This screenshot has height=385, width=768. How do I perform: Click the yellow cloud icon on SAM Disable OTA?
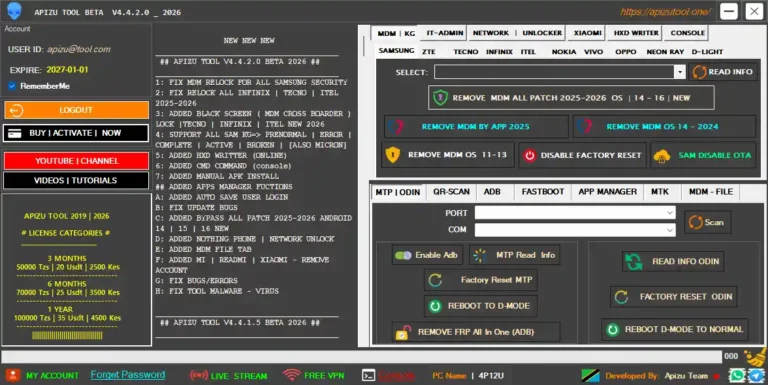click(x=662, y=156)
